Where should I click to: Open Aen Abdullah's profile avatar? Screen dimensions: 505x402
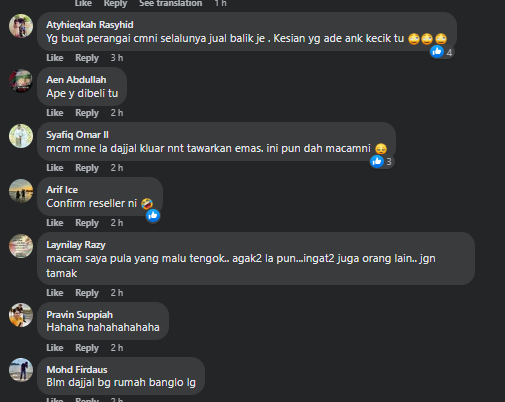[x=21, y=81]
